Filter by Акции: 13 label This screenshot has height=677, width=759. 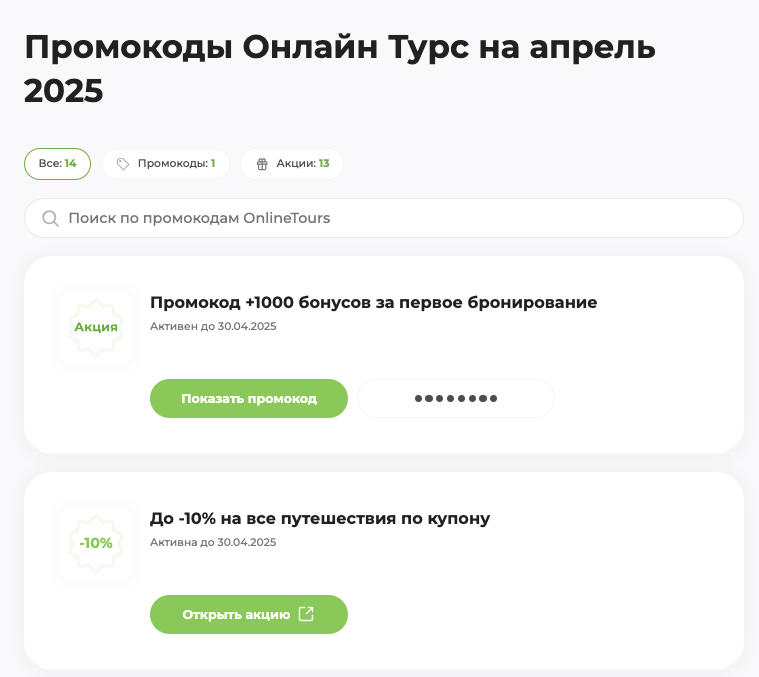pos(303,164)
